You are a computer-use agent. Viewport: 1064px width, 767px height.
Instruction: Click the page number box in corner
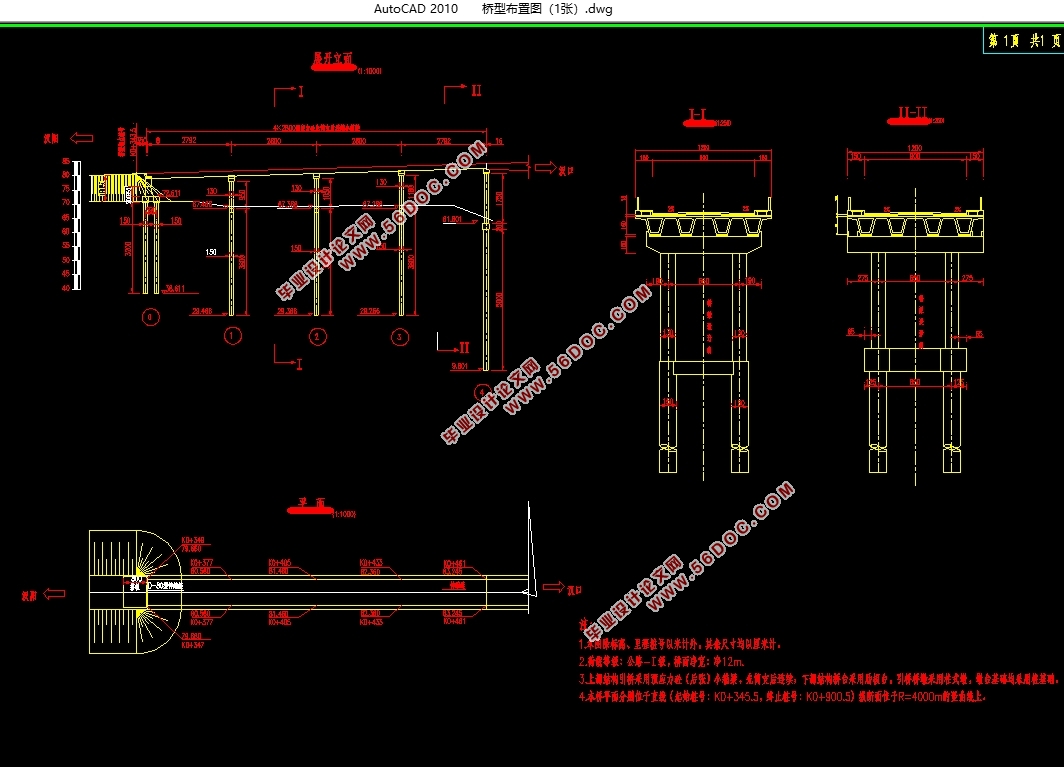pyautogui.click(x=1022, y=41)
